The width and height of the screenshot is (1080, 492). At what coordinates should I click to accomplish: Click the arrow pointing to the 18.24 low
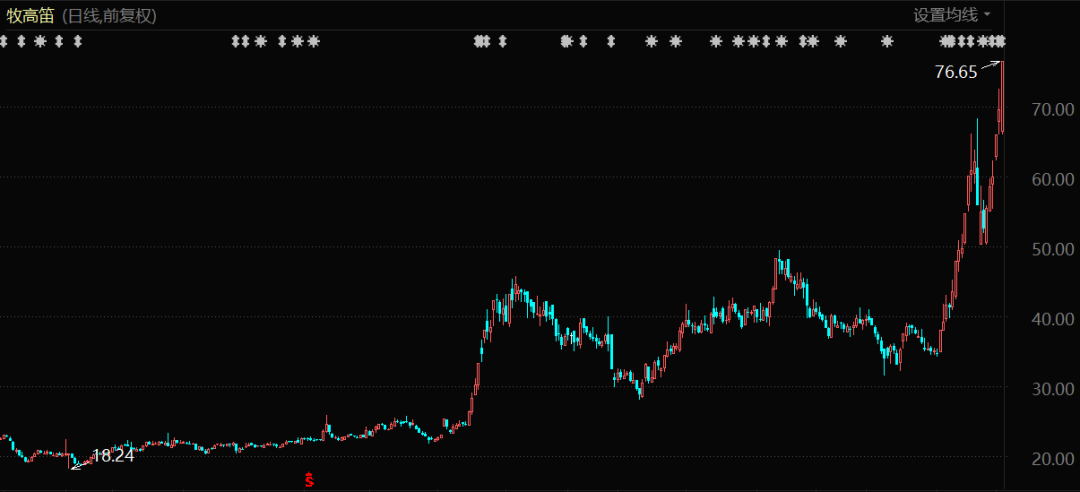tap(80, 462)
